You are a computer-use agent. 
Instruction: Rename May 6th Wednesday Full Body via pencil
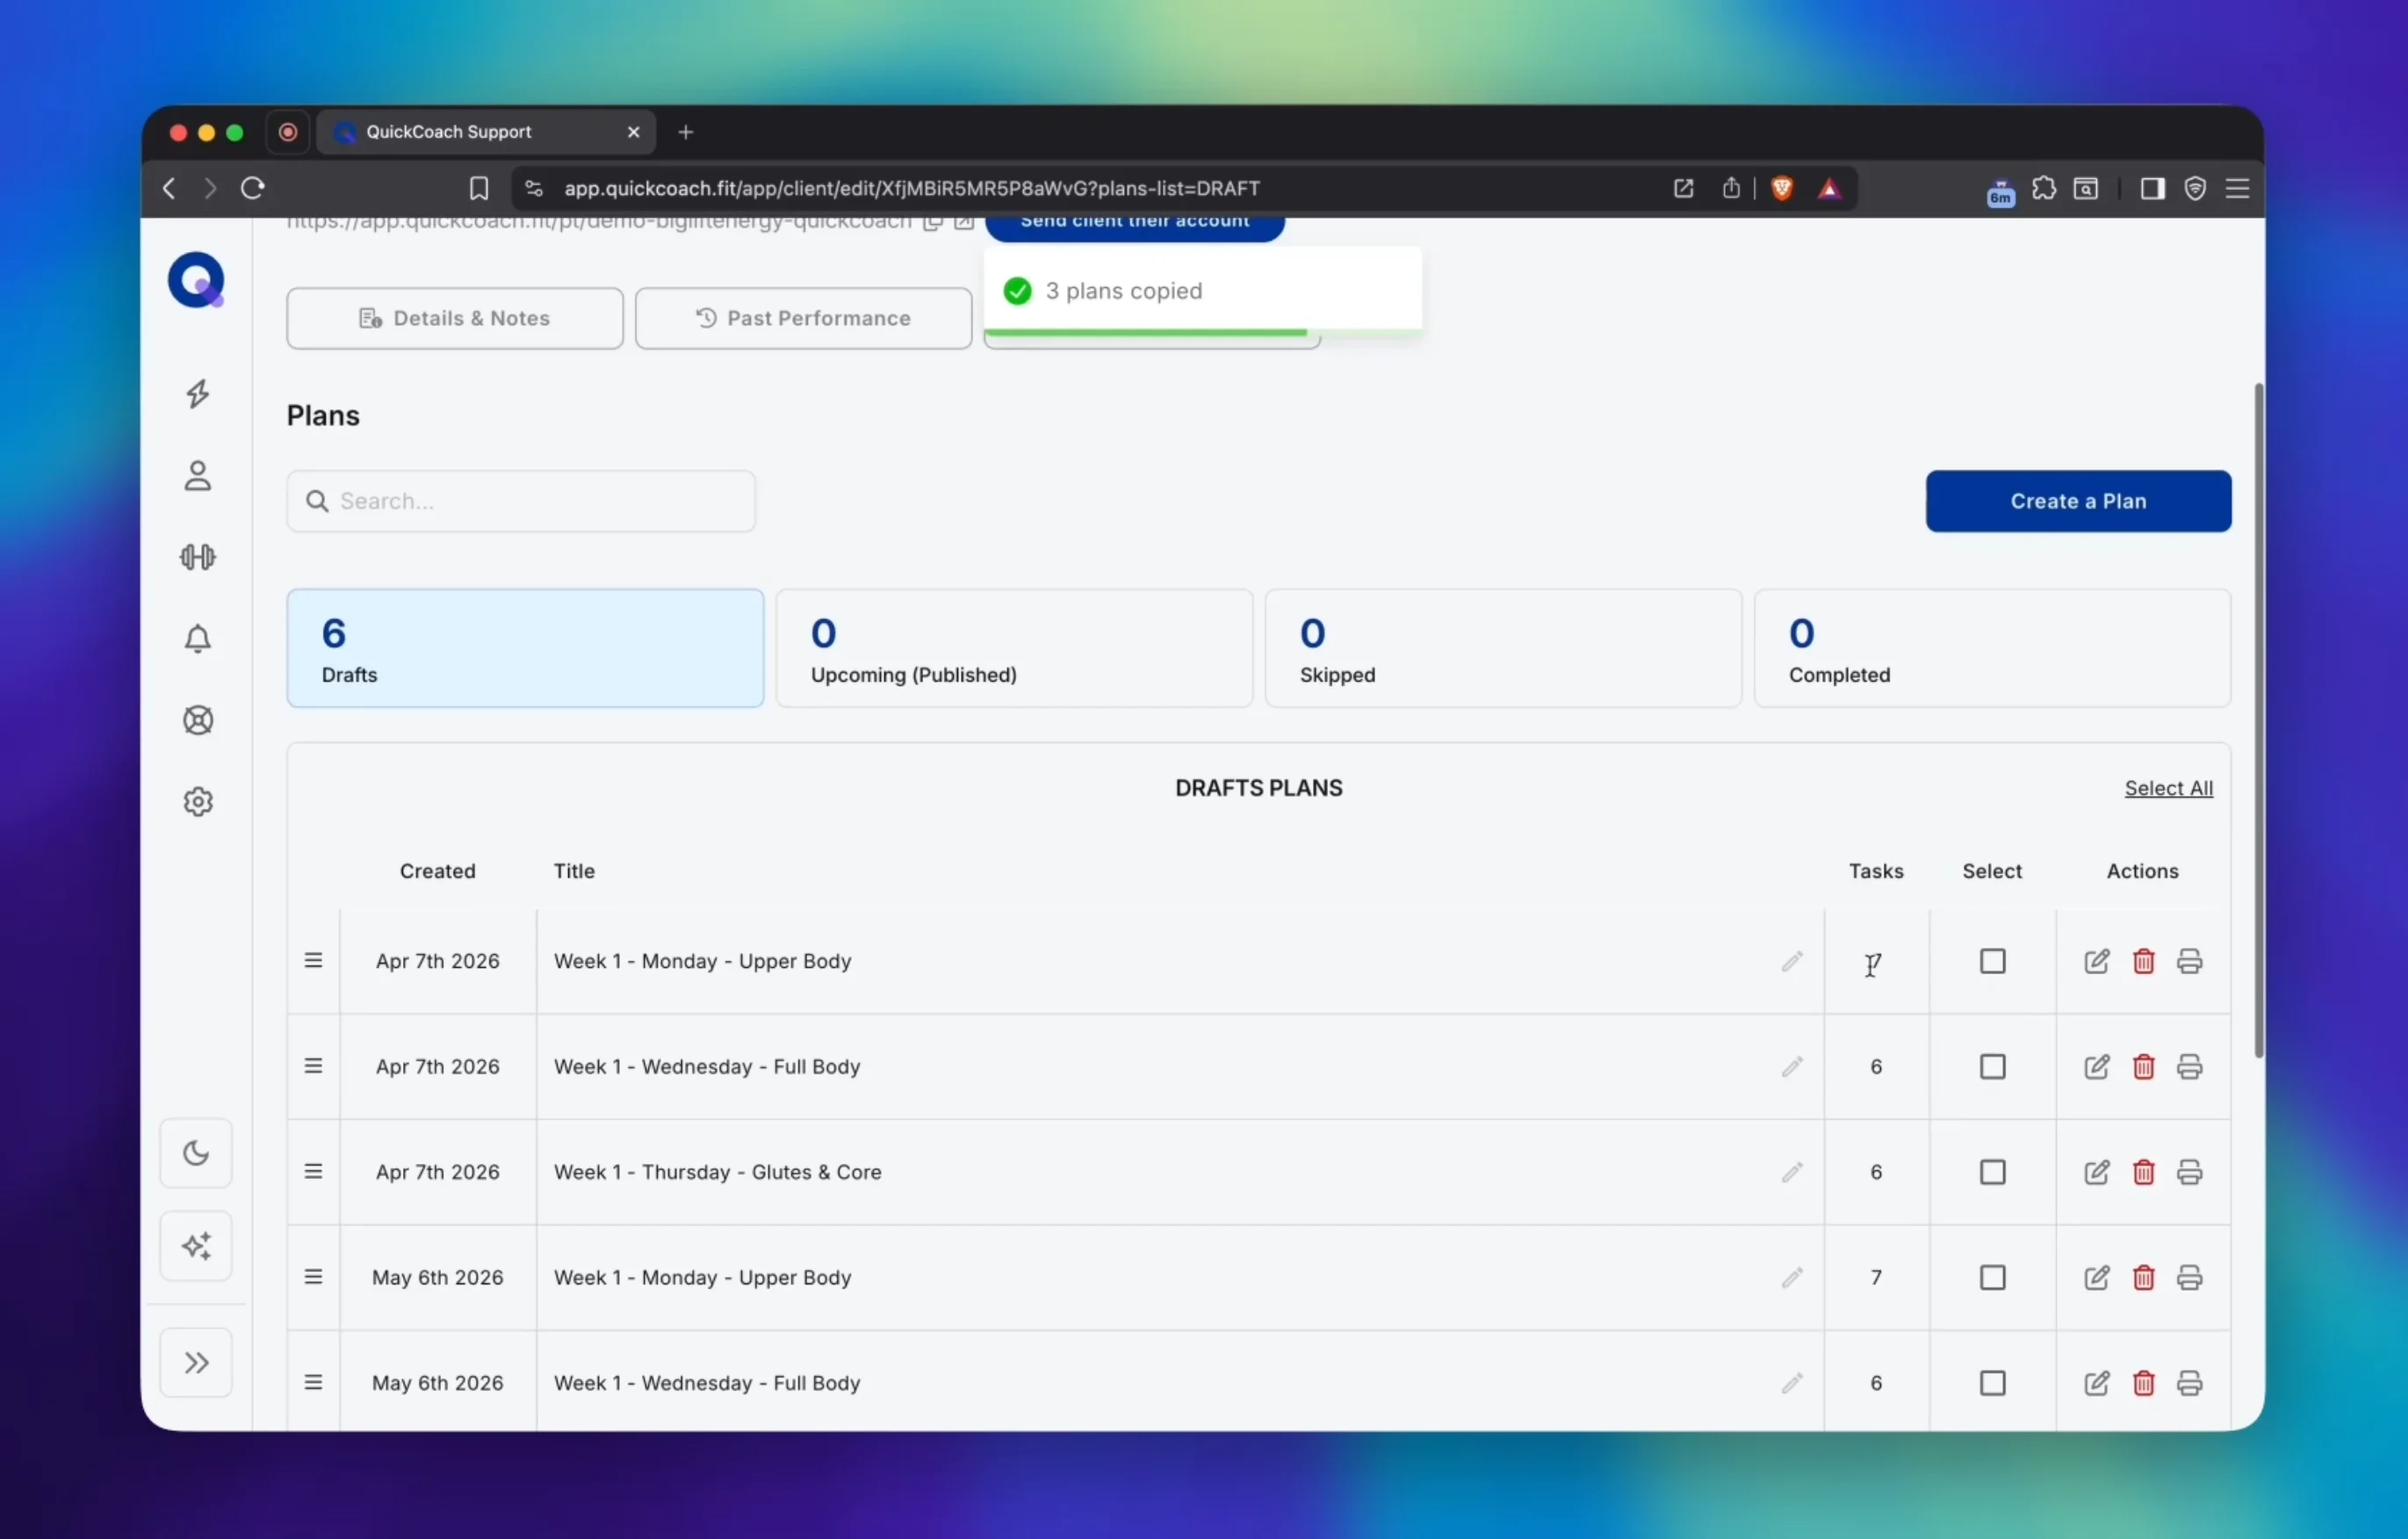coord(1792,1383)
